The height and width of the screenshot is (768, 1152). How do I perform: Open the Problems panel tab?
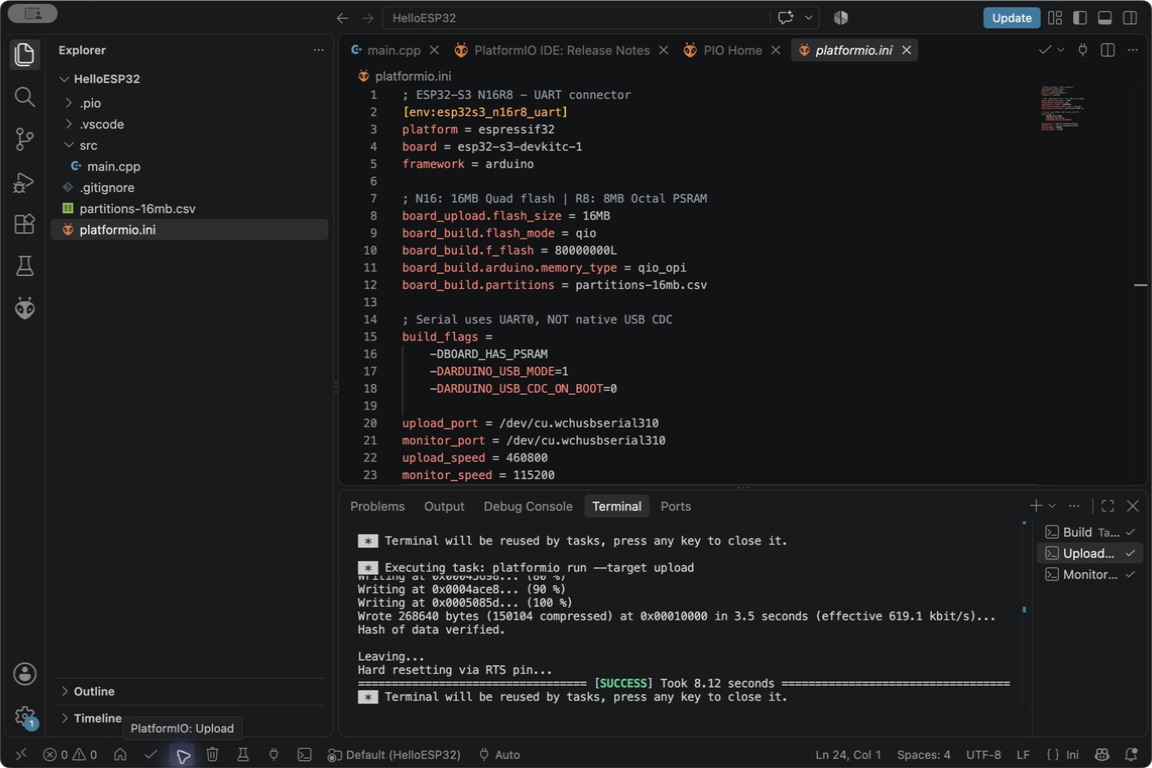point(377,506)
